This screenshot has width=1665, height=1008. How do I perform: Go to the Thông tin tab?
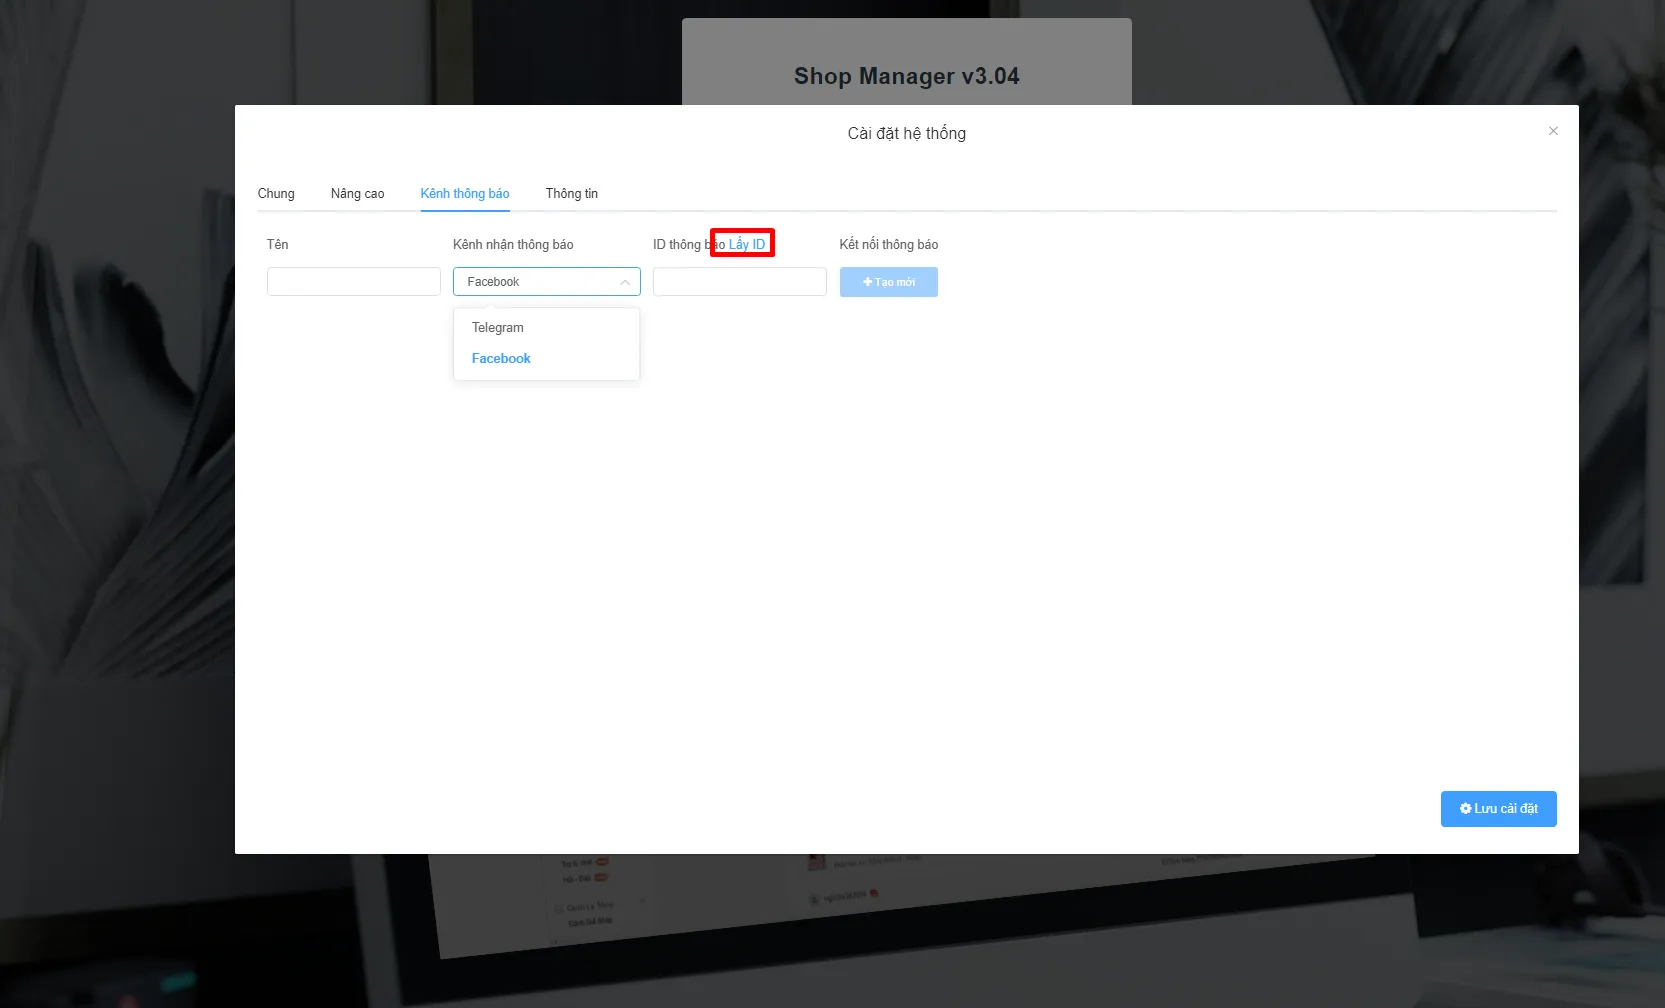[x=572, y=194]
